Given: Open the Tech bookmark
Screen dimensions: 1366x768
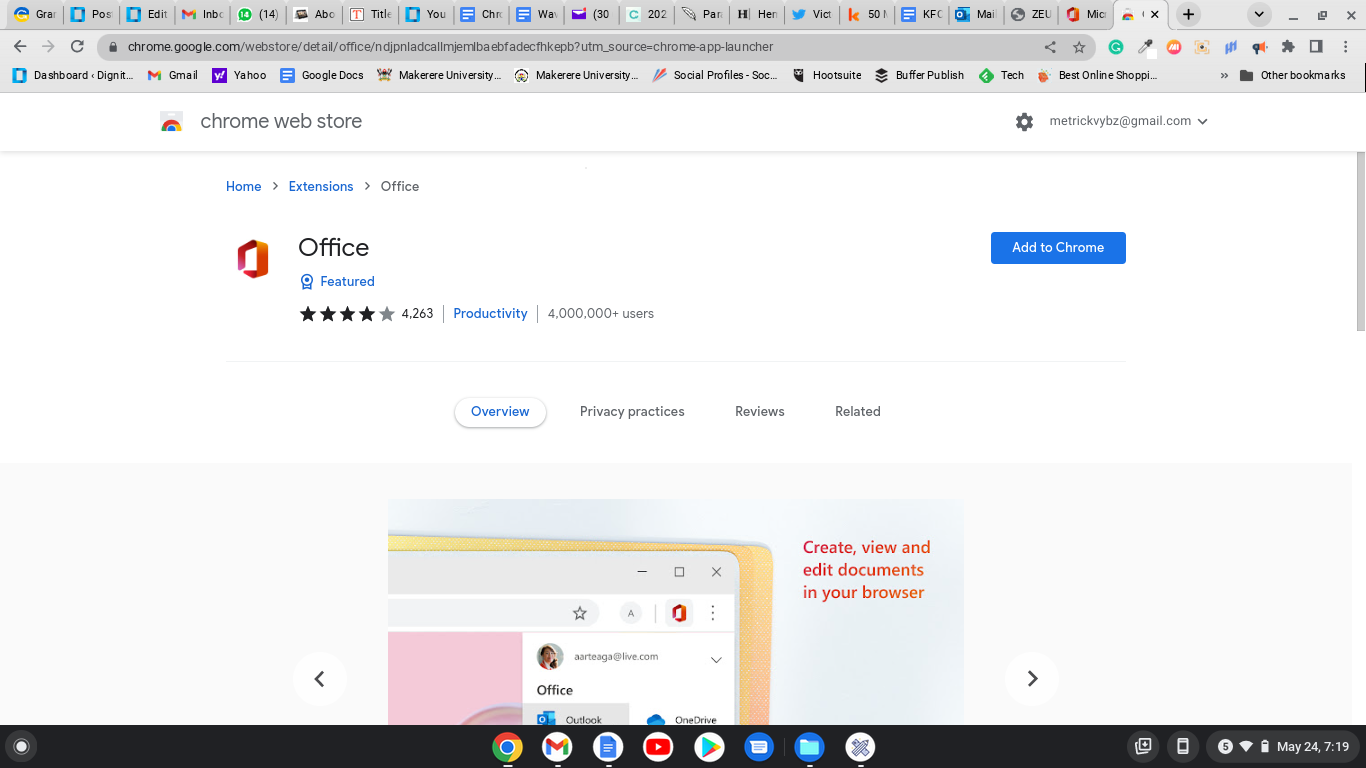Looking at the screenshot, I should pyautogui.click(x=1001, y=75).
